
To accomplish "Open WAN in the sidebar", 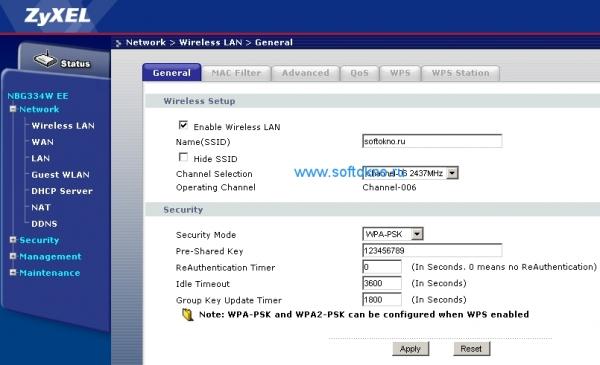I will (x=42, y=142).
